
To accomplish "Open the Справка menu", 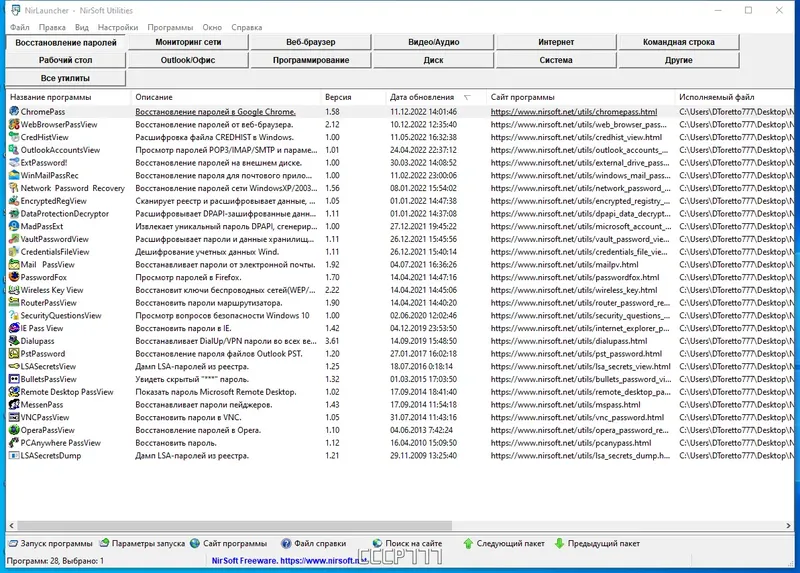I will pyautogui.click(x=246, y=27).
